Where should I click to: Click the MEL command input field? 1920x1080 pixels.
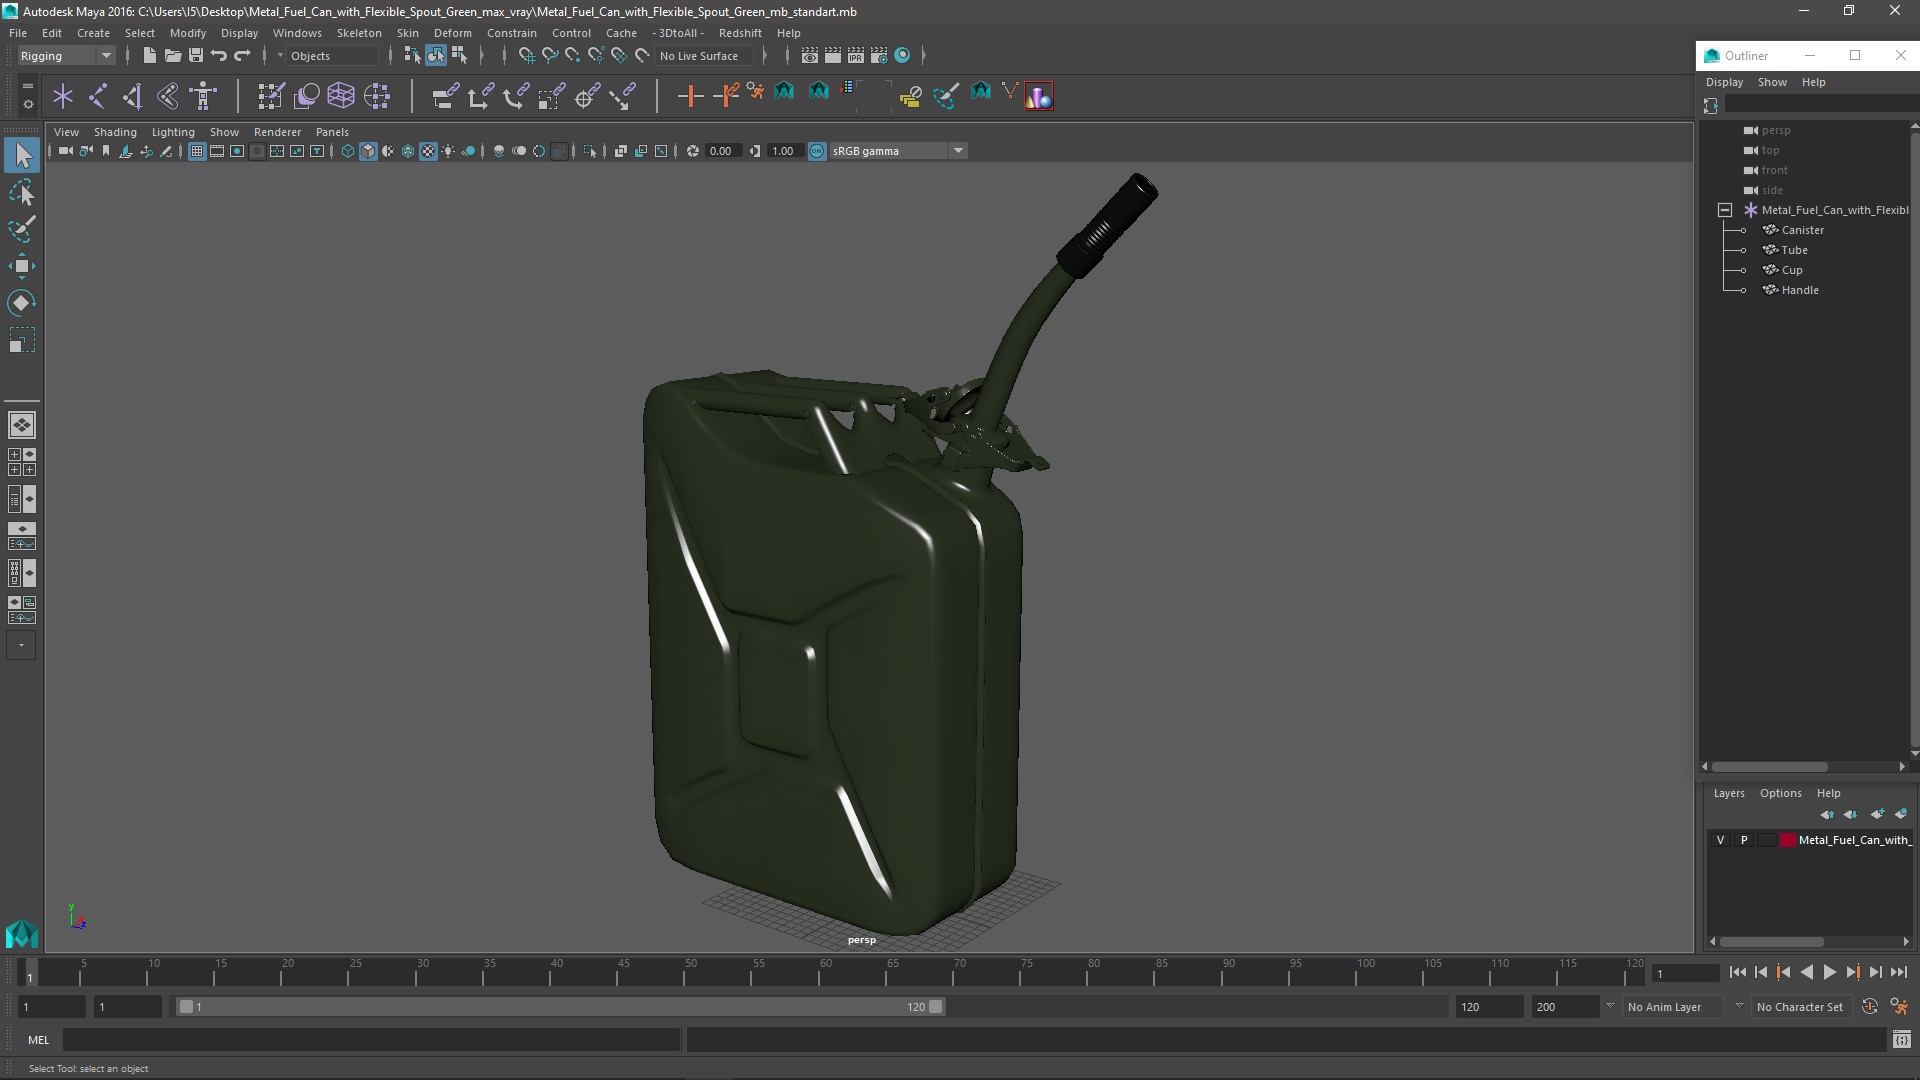pos(371,1040)
